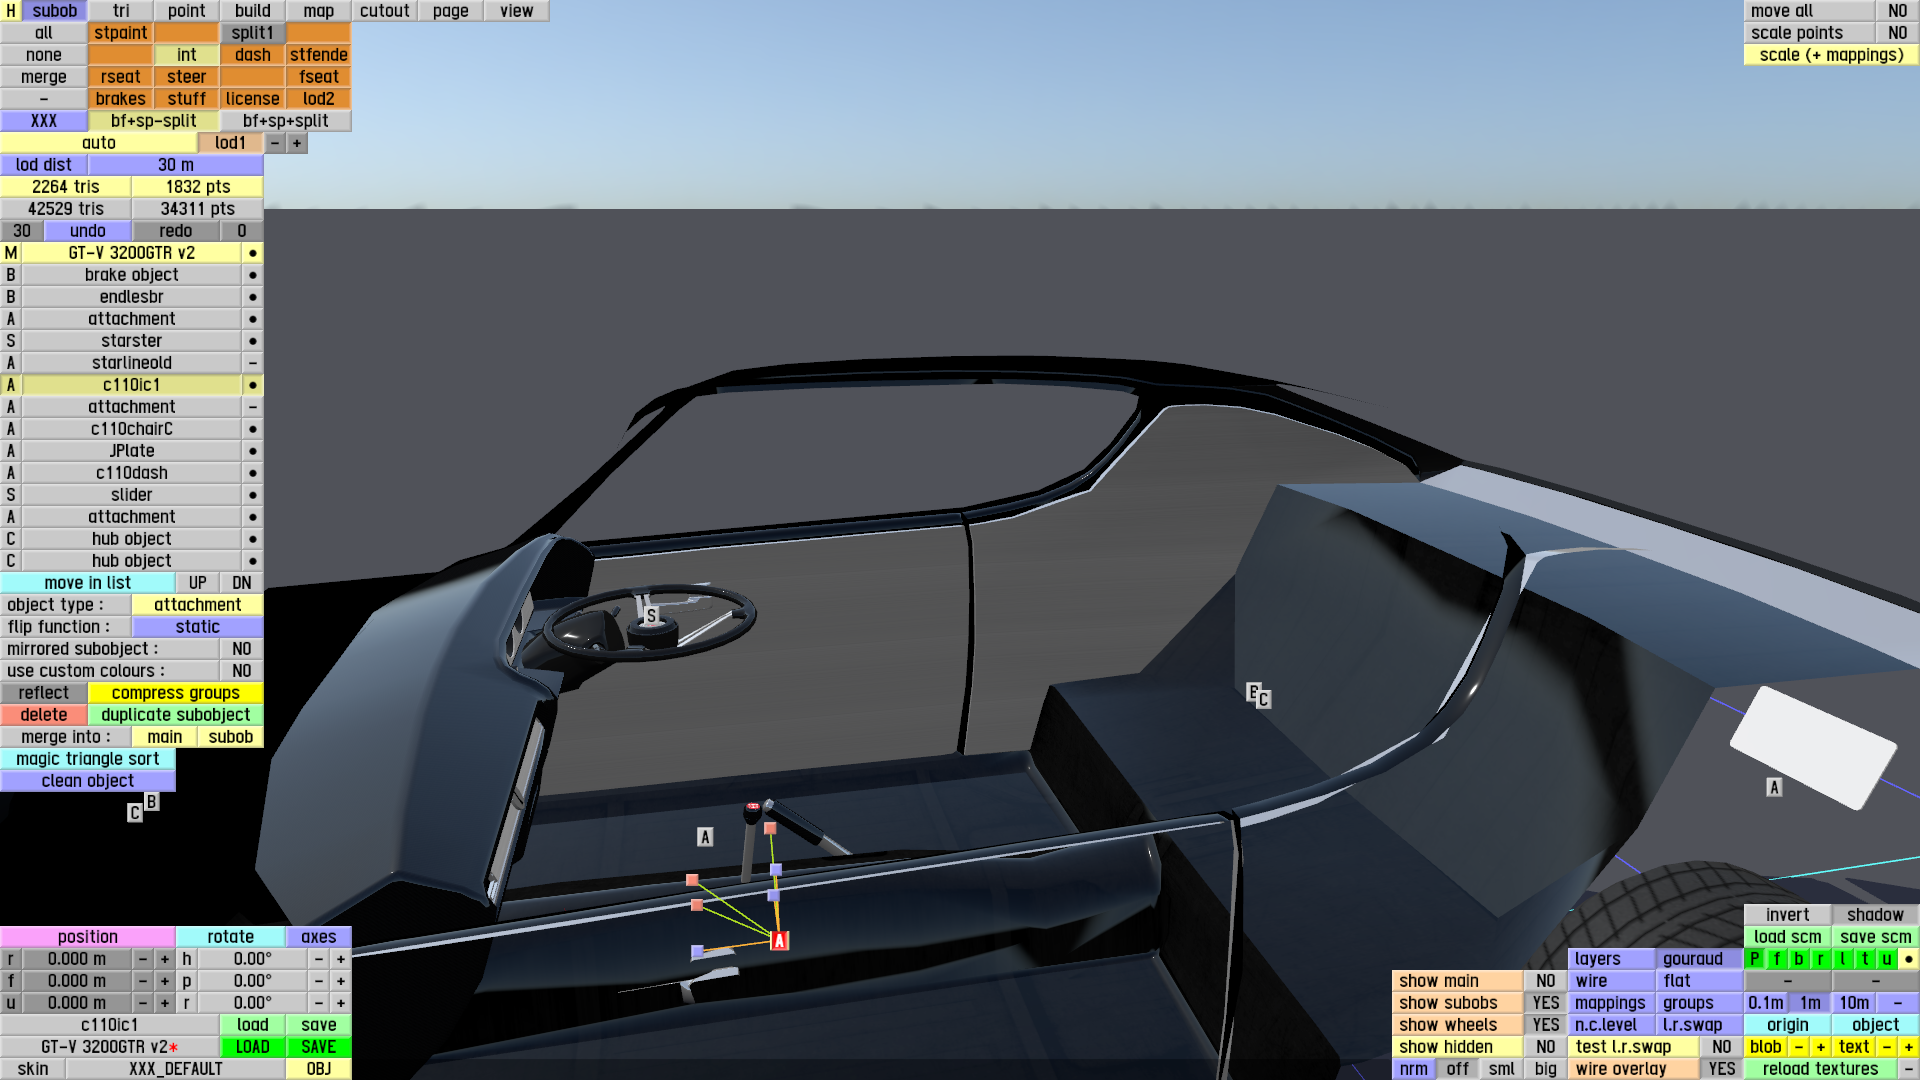Change the object type attachment field
This screenshot has height=1080, width=1920.
(x=197, y=605)
